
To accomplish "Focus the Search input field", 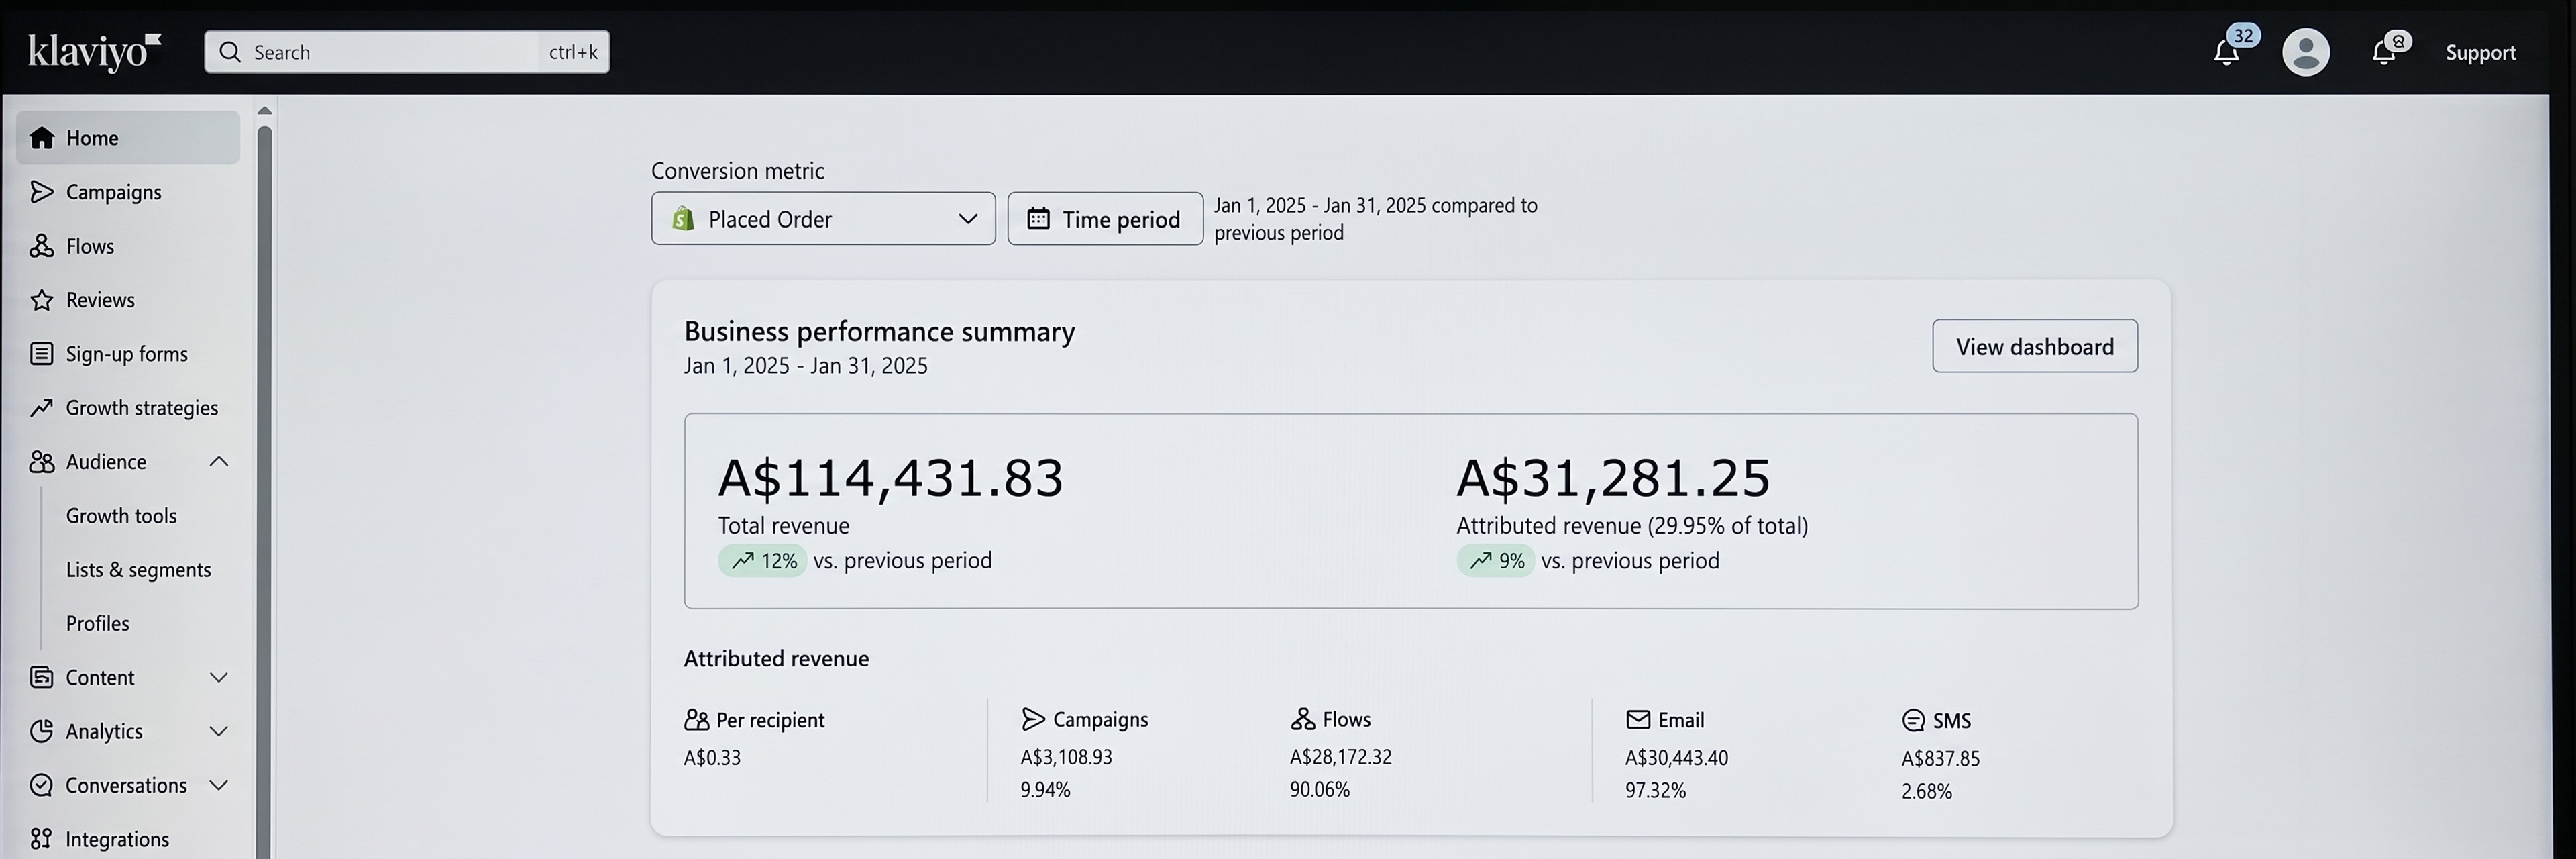I will tap(407, 52).
